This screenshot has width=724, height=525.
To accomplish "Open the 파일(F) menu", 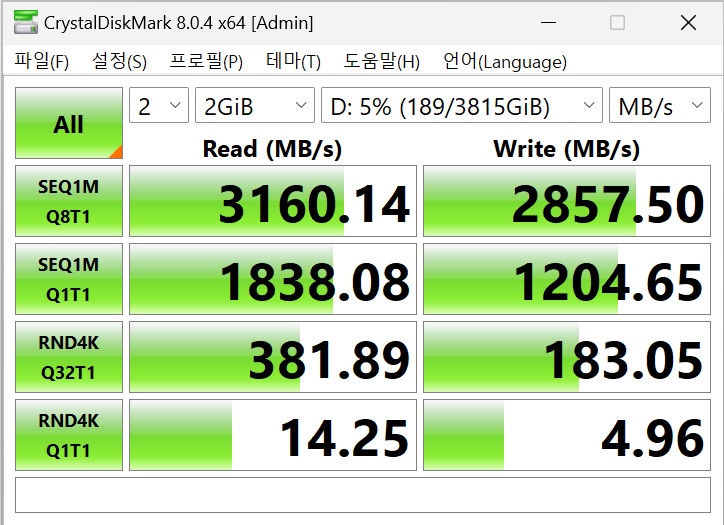I will click(42, 60).
